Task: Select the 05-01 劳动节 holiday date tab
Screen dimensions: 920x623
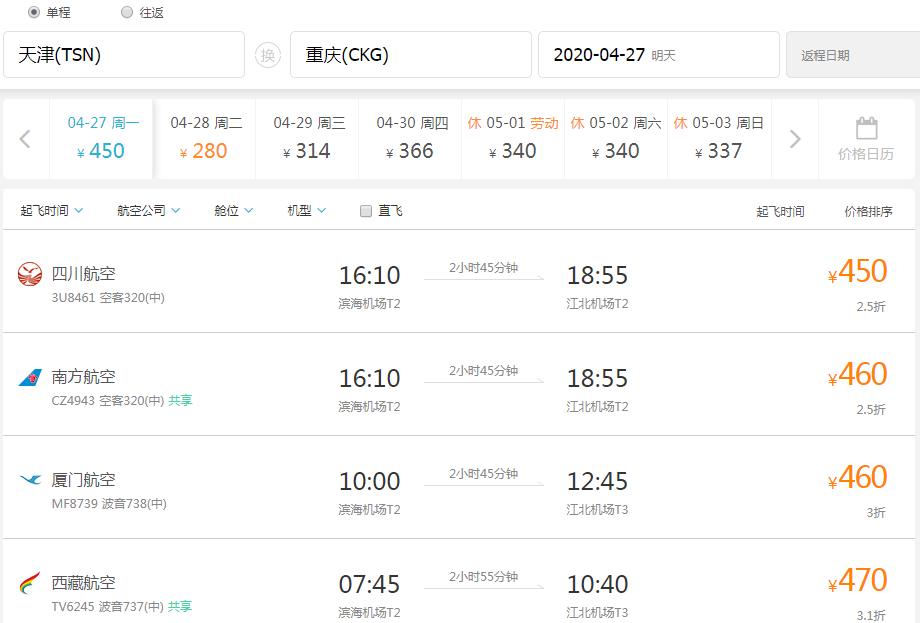Action: (x=512, y=139)
